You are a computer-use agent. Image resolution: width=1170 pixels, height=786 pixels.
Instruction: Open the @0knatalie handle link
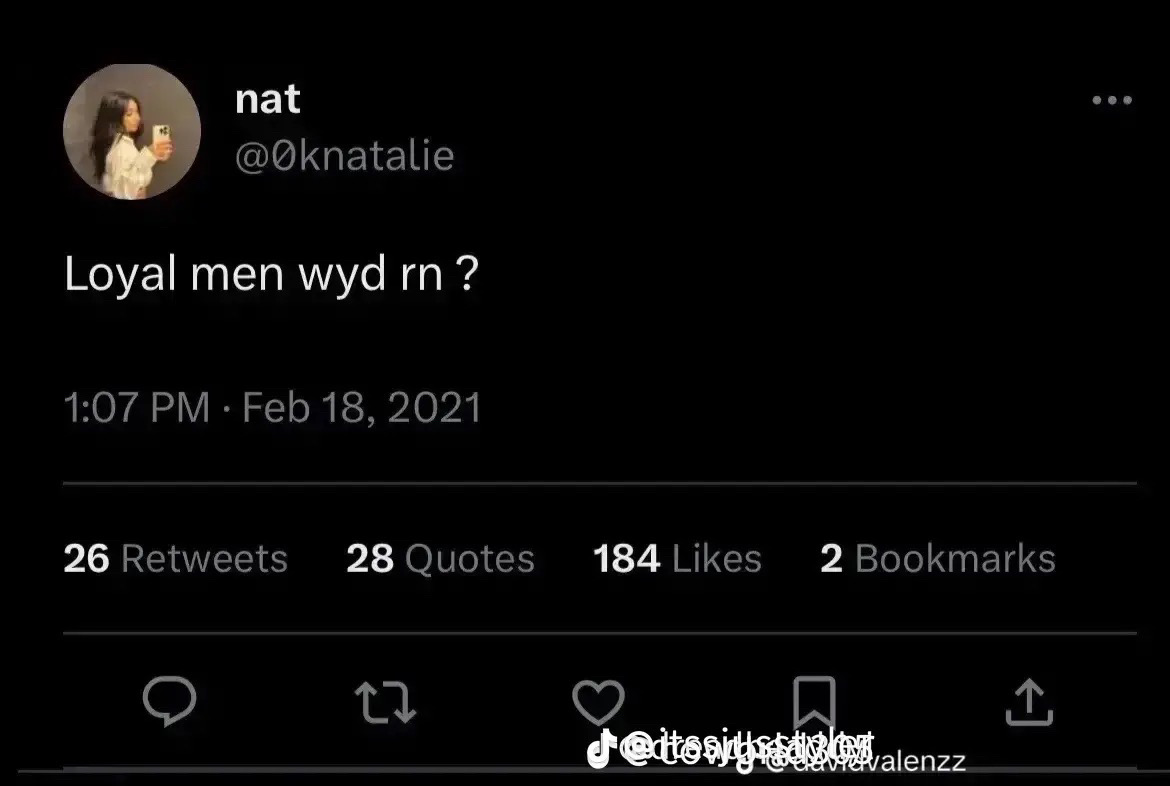(x=345, y=156)
